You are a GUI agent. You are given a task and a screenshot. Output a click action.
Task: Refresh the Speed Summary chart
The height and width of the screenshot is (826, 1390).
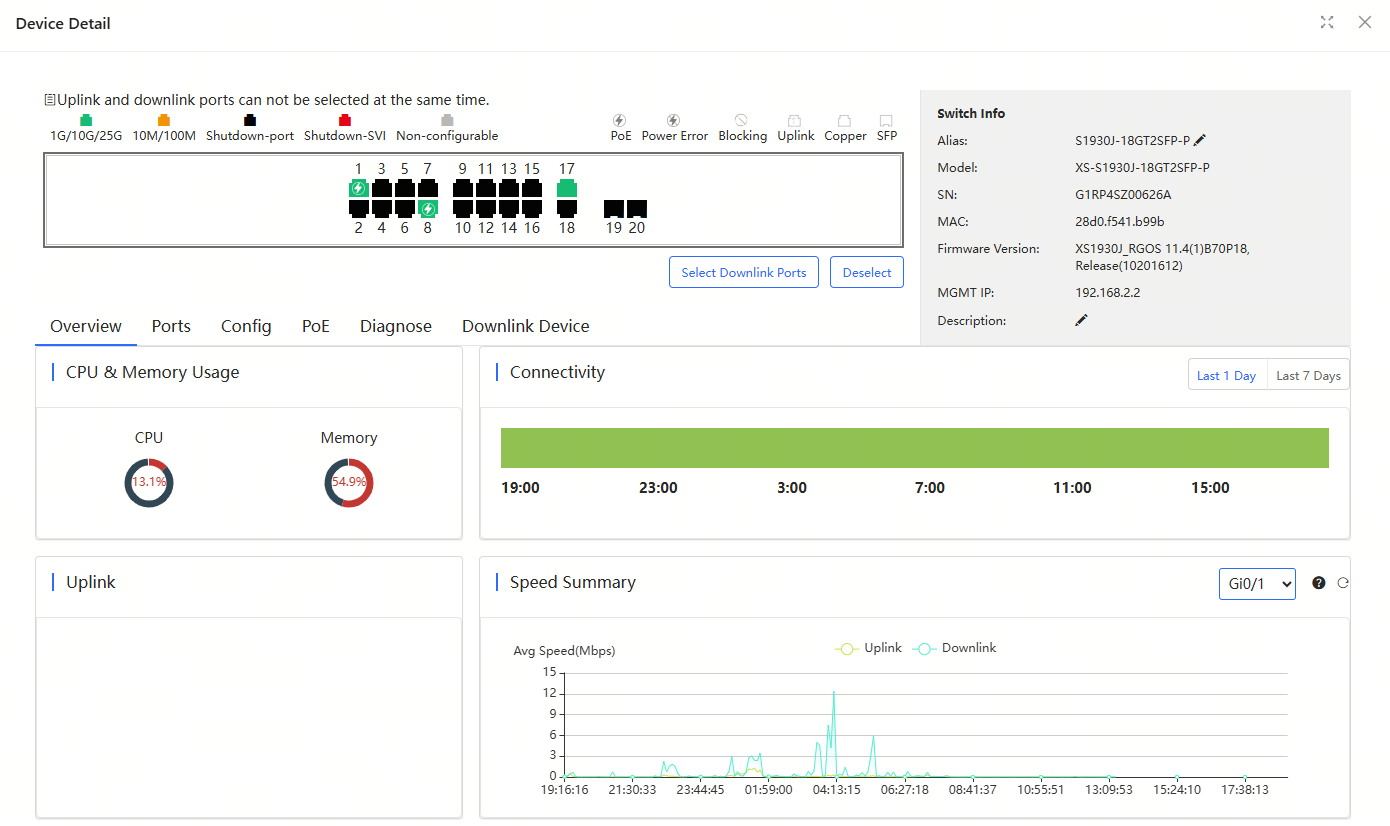point(1343,583)
